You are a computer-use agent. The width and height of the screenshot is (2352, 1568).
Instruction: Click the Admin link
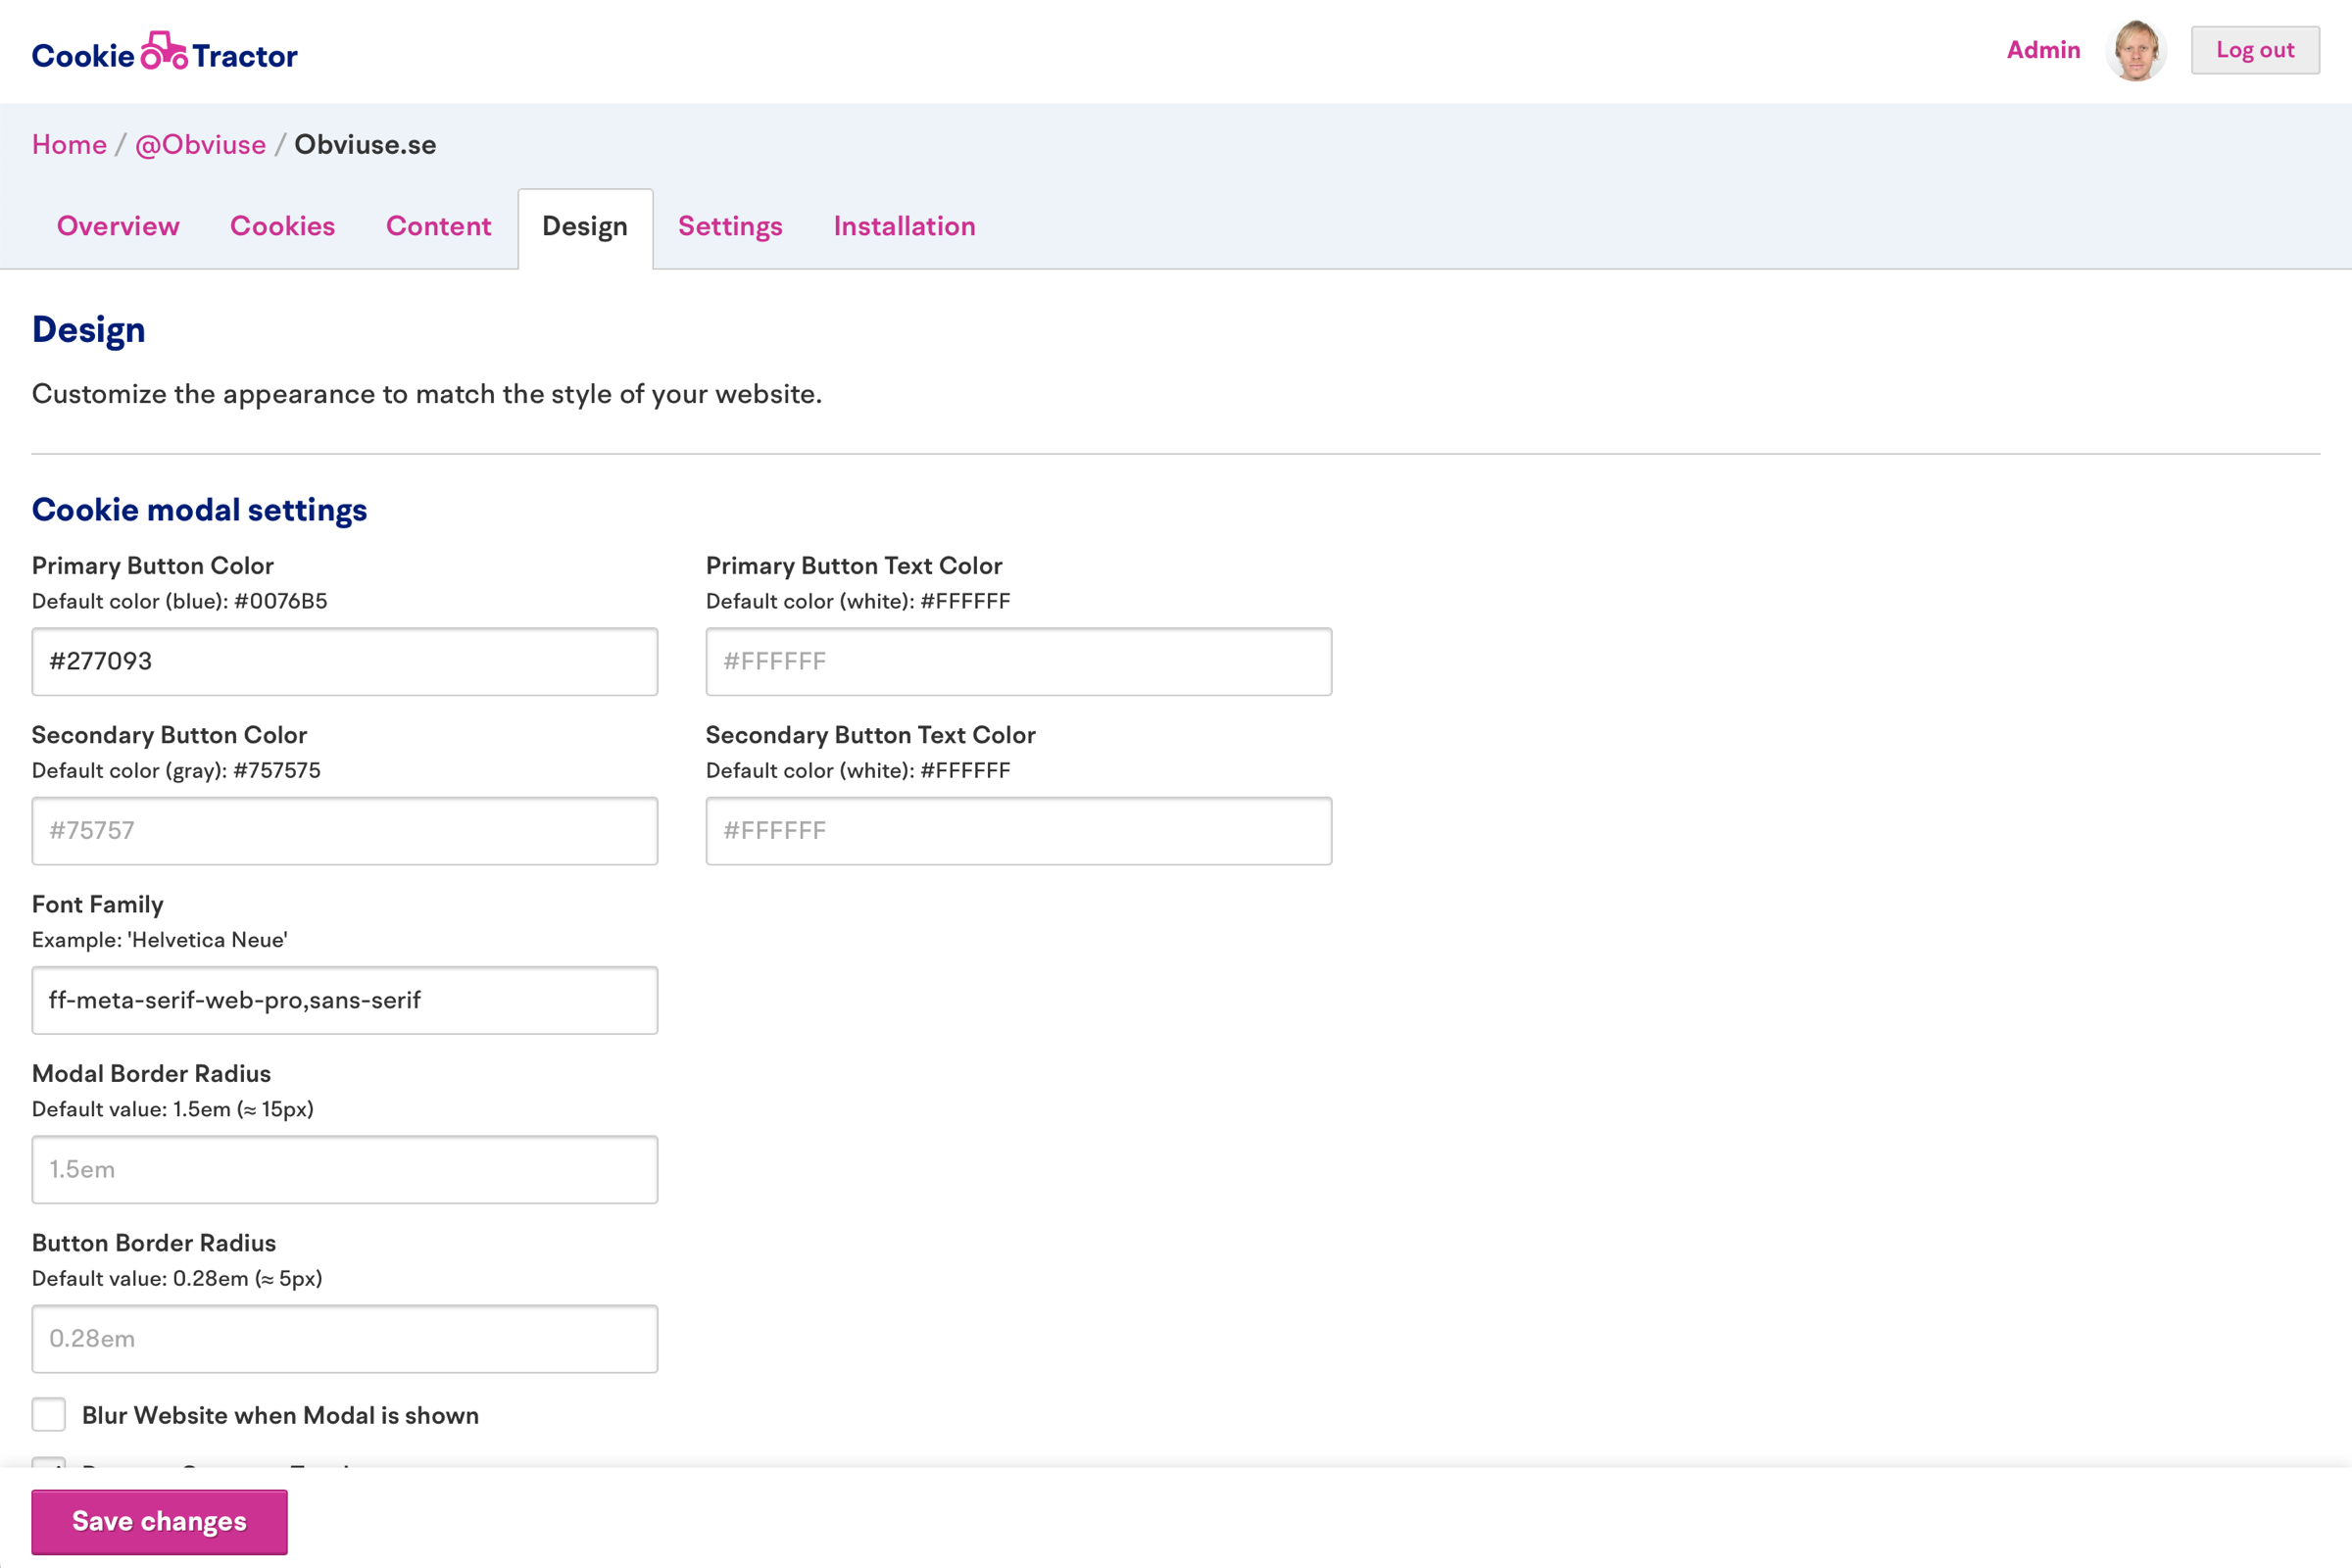[x=2043, y=50]
